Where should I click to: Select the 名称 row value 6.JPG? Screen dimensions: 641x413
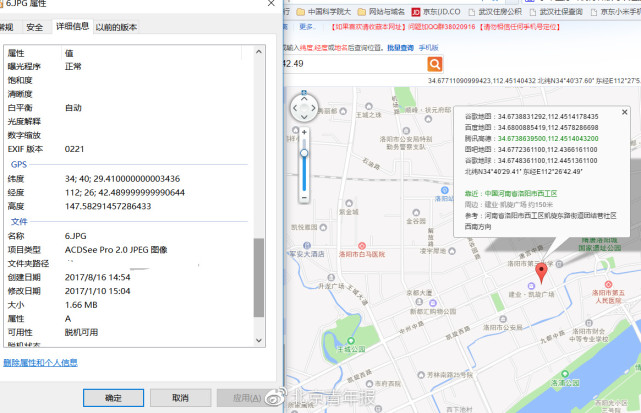(x=76, y=236)
